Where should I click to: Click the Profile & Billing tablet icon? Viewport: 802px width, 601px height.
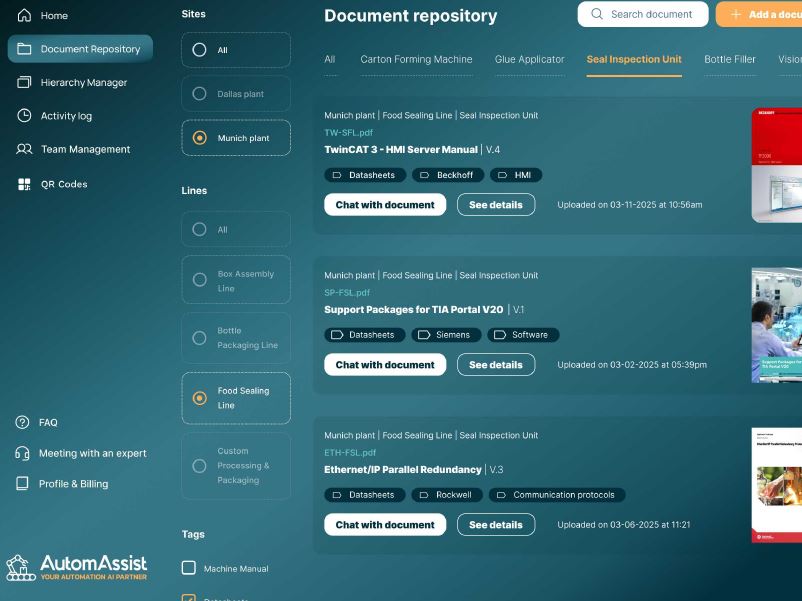tap(22, 483)
